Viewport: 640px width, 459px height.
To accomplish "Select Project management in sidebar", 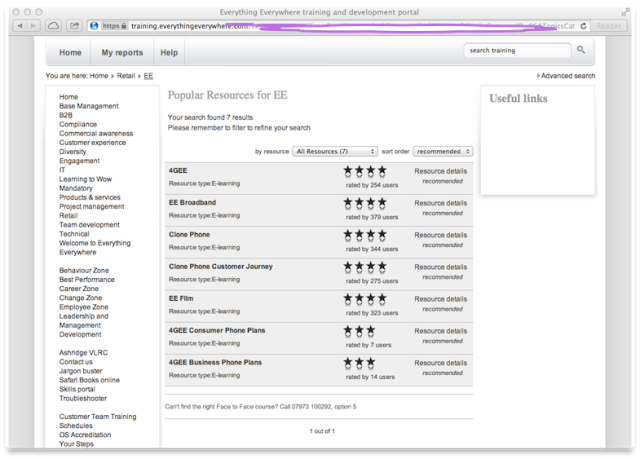I will click(91, 206).
